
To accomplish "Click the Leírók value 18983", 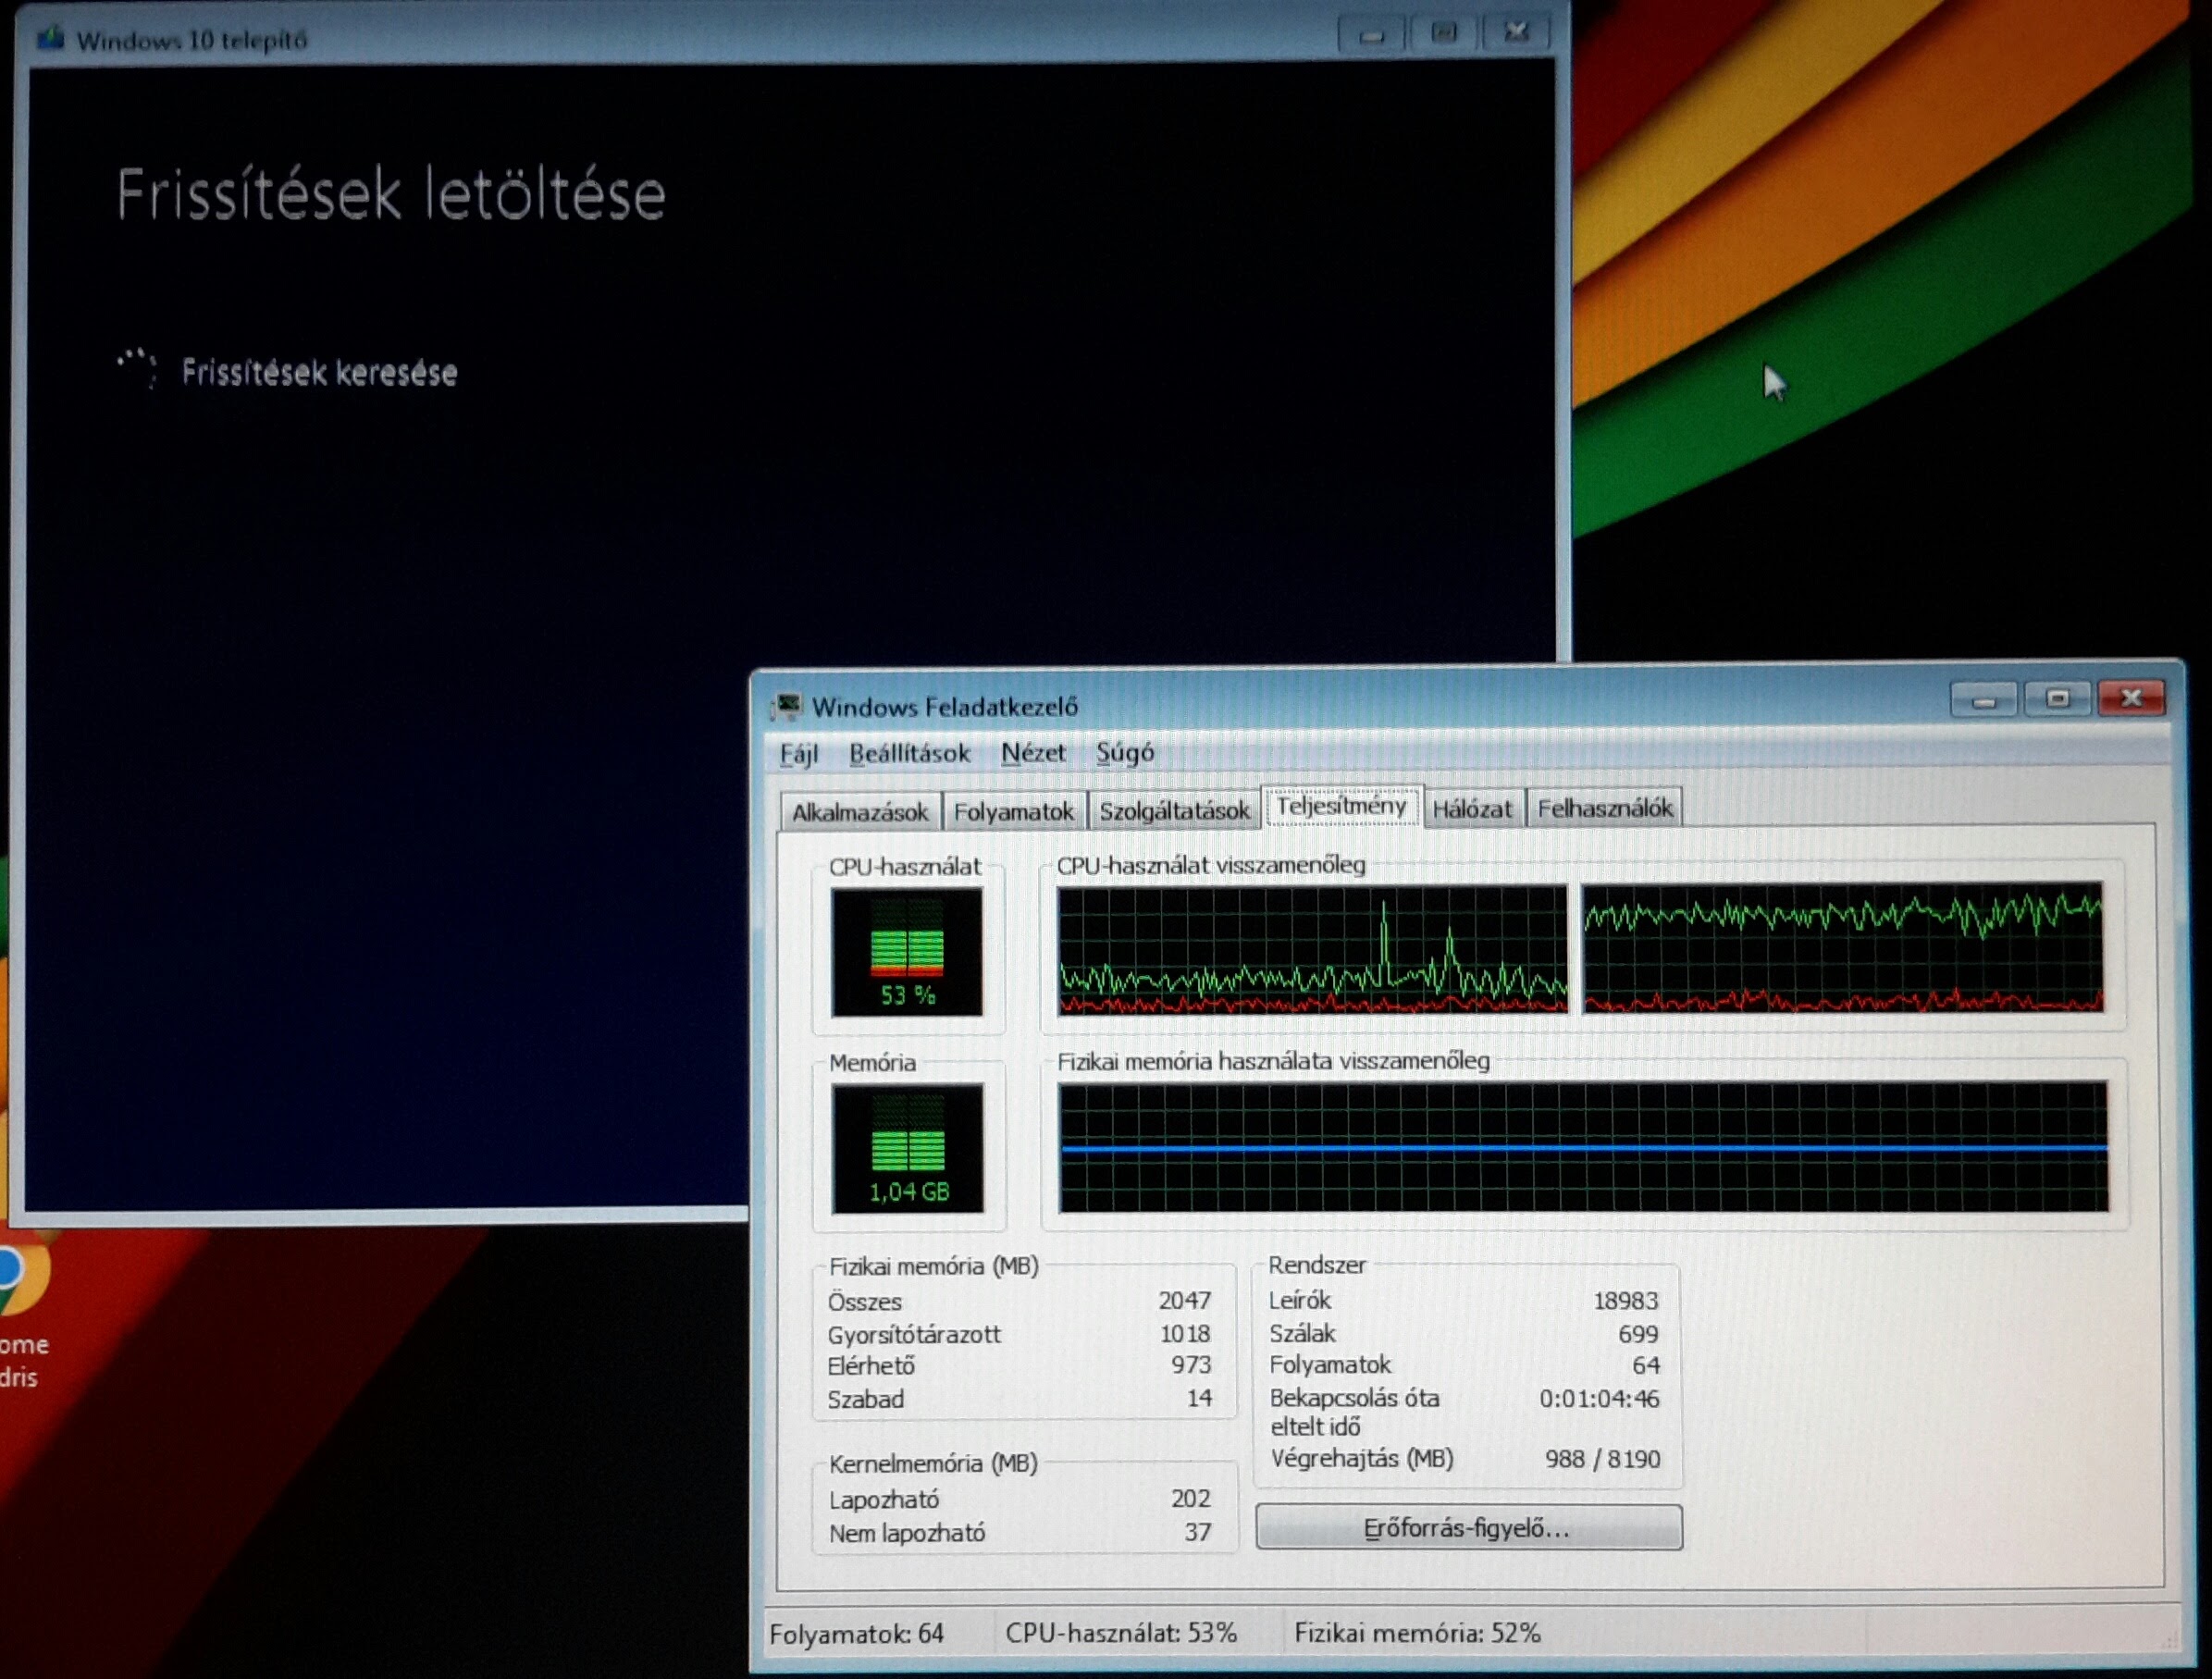I will tap(1625, 1300).
